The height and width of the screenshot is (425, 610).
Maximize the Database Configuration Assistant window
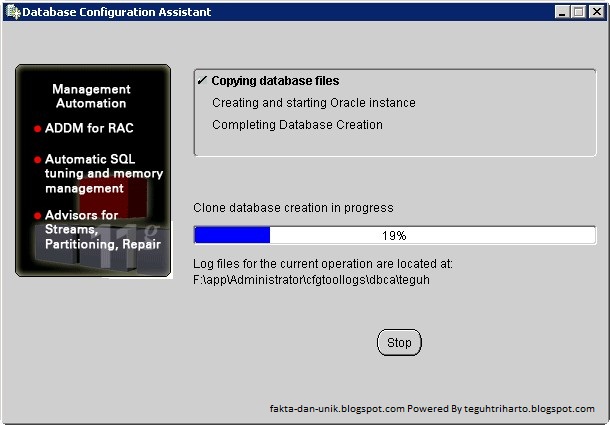(x=579, y=12)
